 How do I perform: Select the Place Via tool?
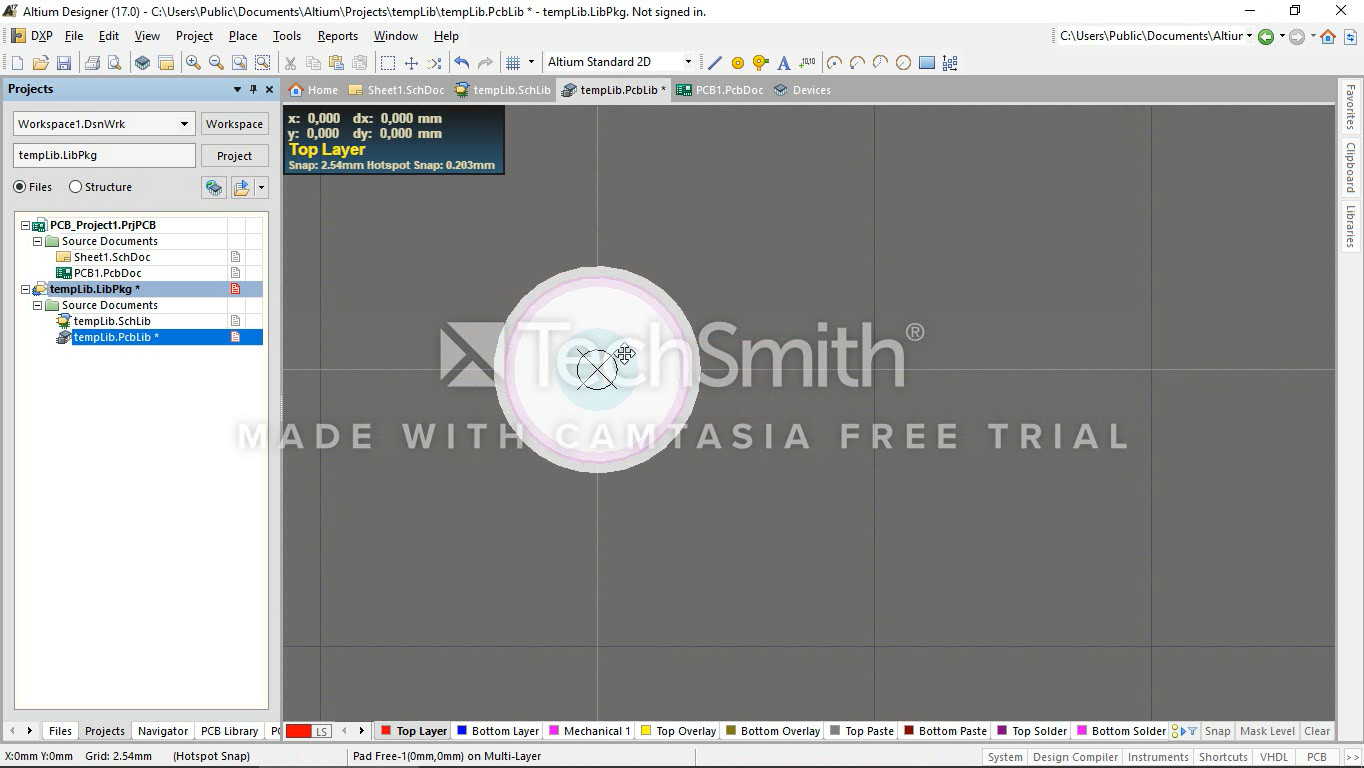coord(761,63)
